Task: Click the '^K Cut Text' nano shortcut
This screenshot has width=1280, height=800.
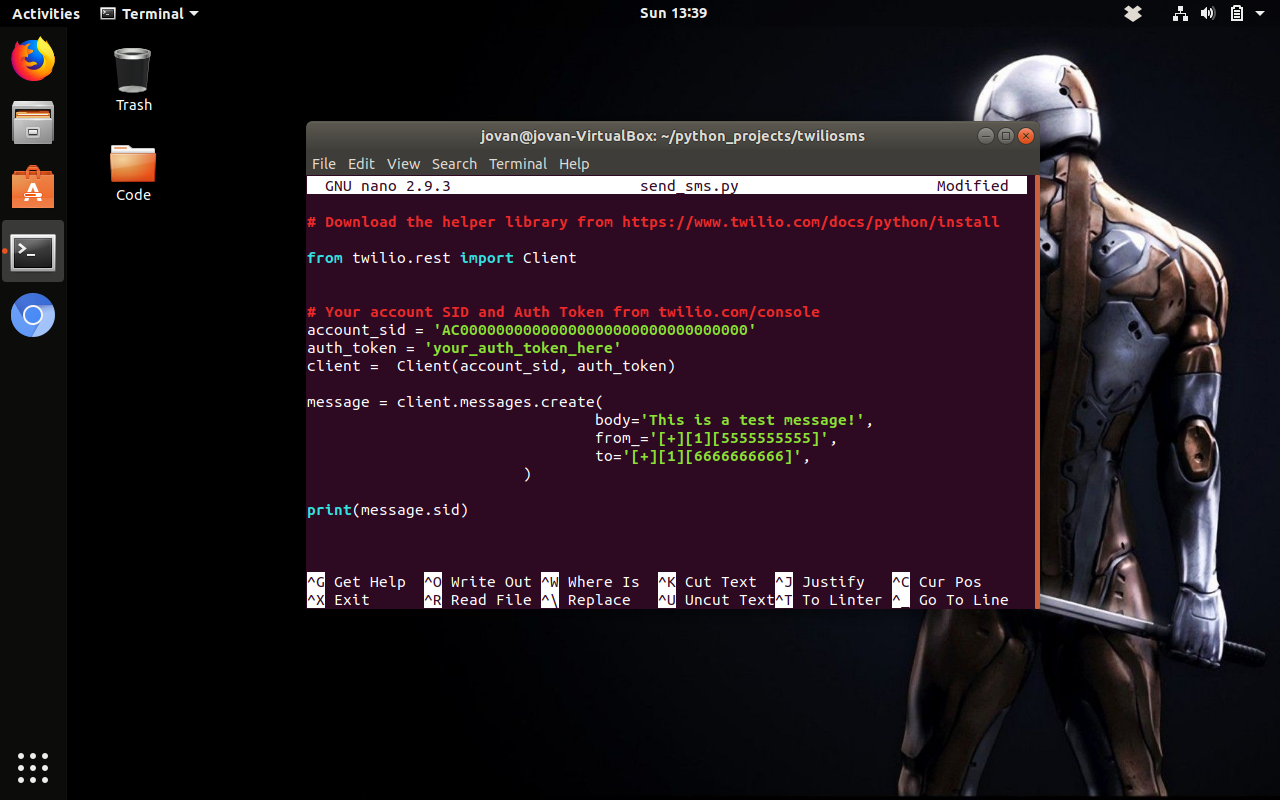Action: [707, 582]
